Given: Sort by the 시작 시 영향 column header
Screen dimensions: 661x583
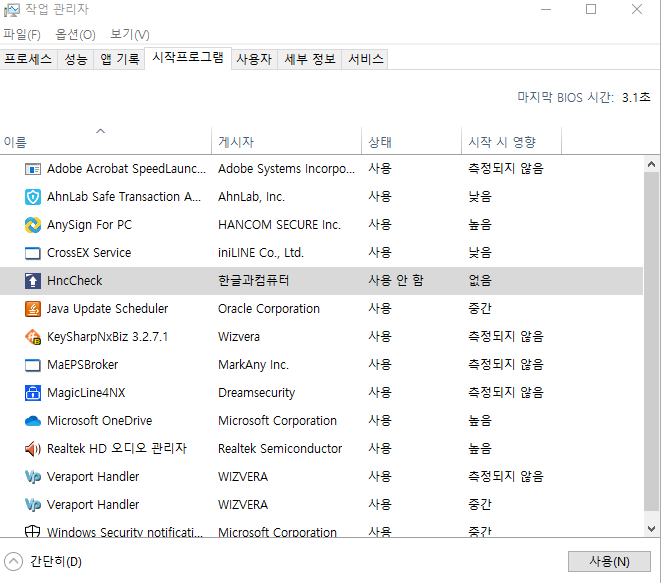Looking at the screenshot, I should 511,141.
